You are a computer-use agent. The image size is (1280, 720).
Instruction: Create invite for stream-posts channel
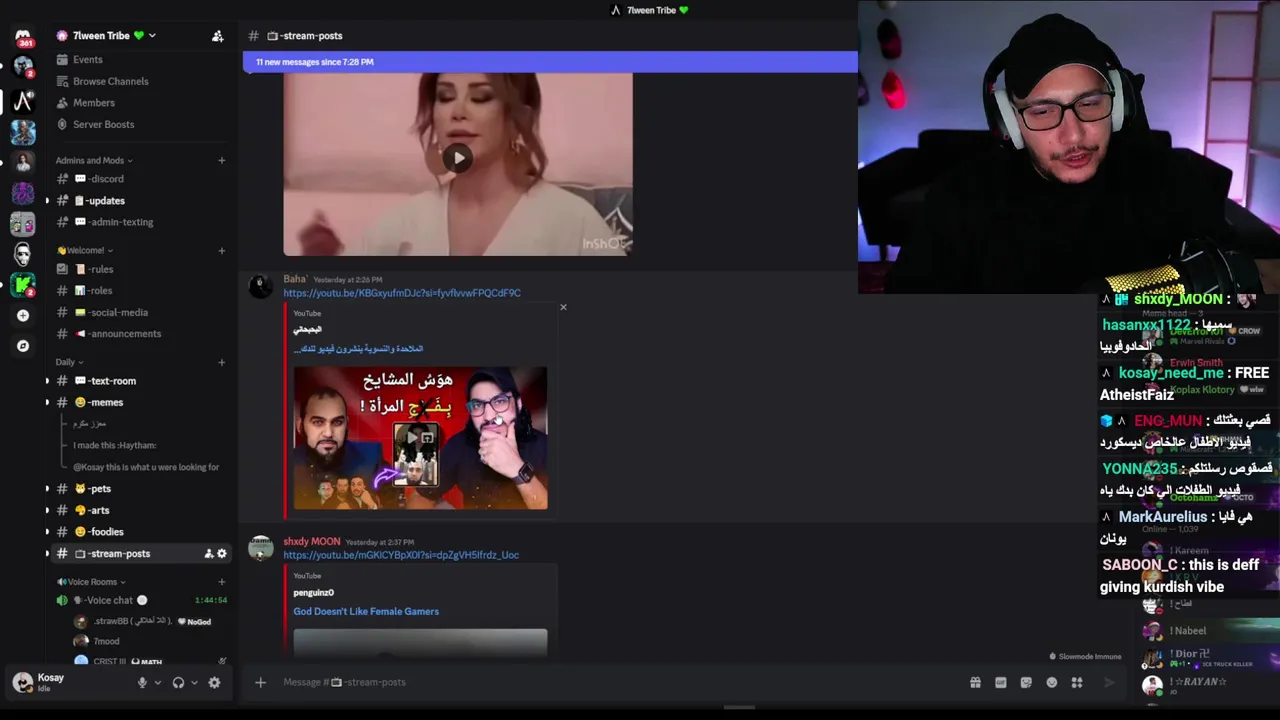point(208,554)
